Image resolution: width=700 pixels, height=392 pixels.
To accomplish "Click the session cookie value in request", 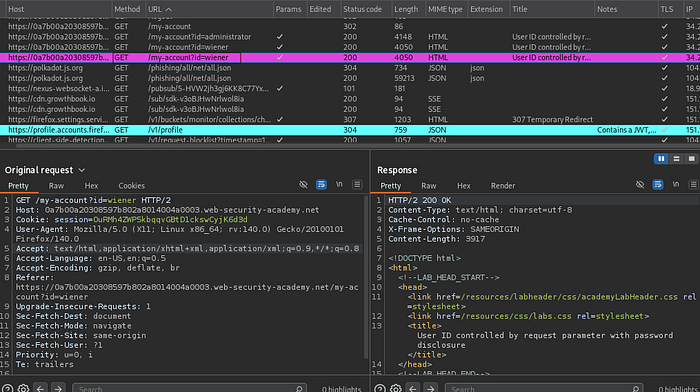I will click(x=170, y=220).
